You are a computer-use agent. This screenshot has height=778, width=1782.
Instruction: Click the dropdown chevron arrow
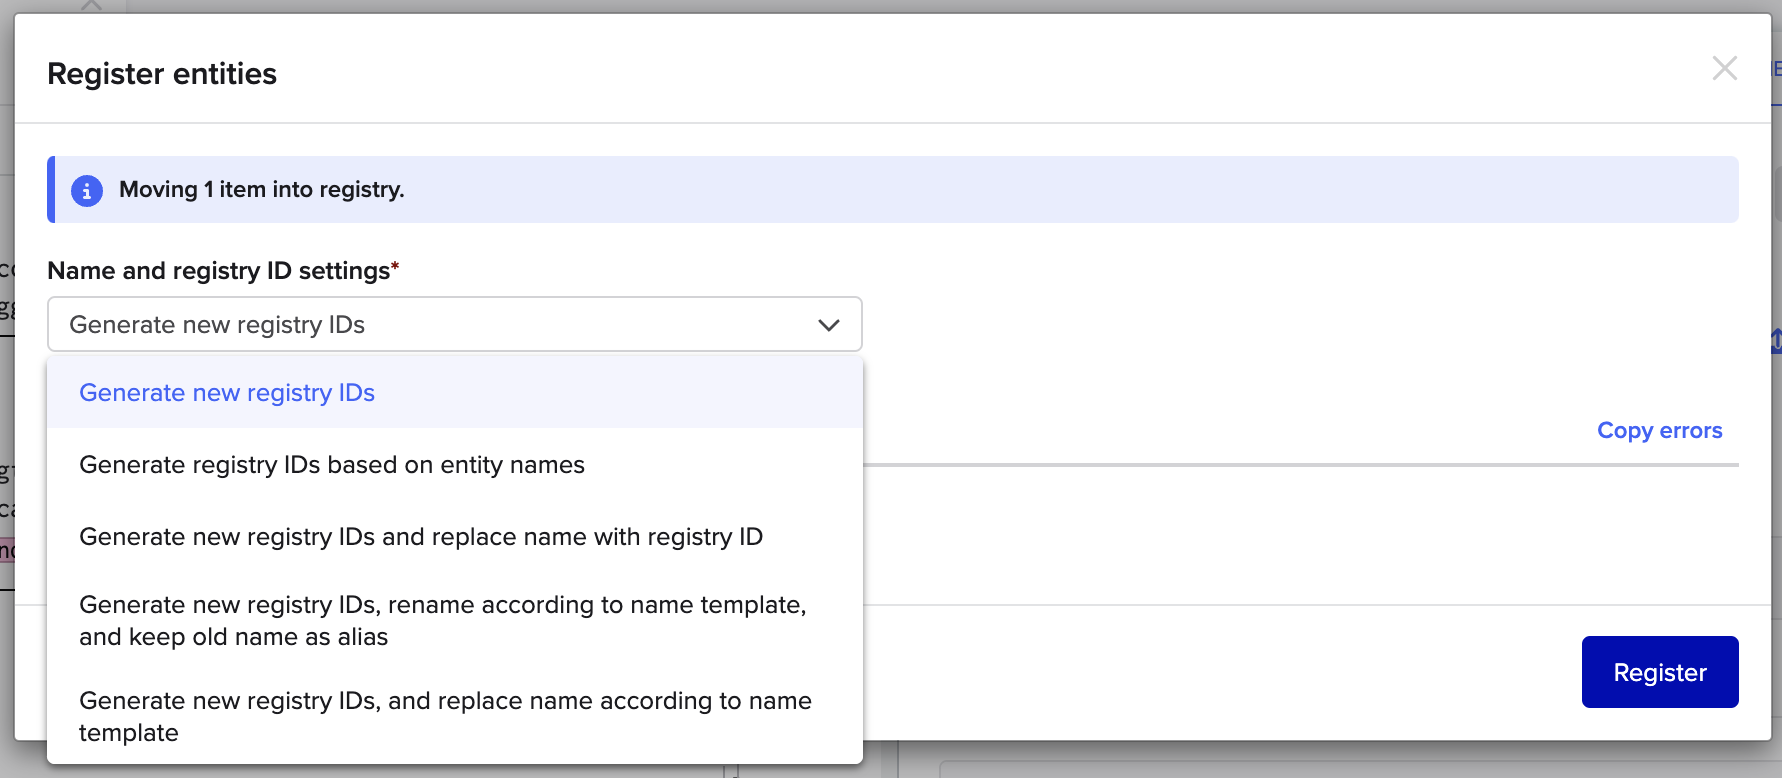click(x=828, y=325)
